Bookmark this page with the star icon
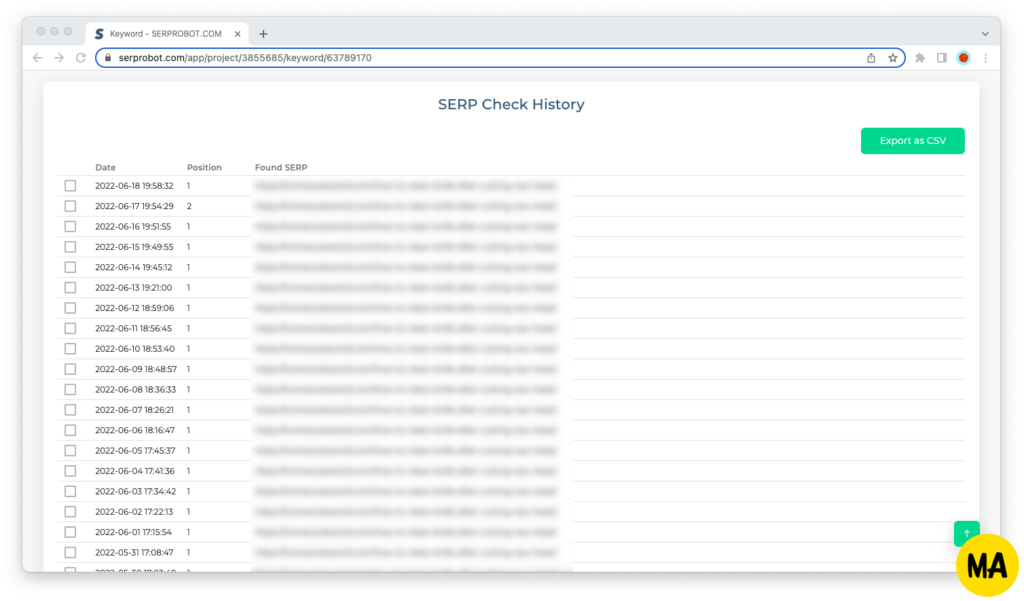Viewport: 1024px width, 601px height. click(x=893, y=58)
